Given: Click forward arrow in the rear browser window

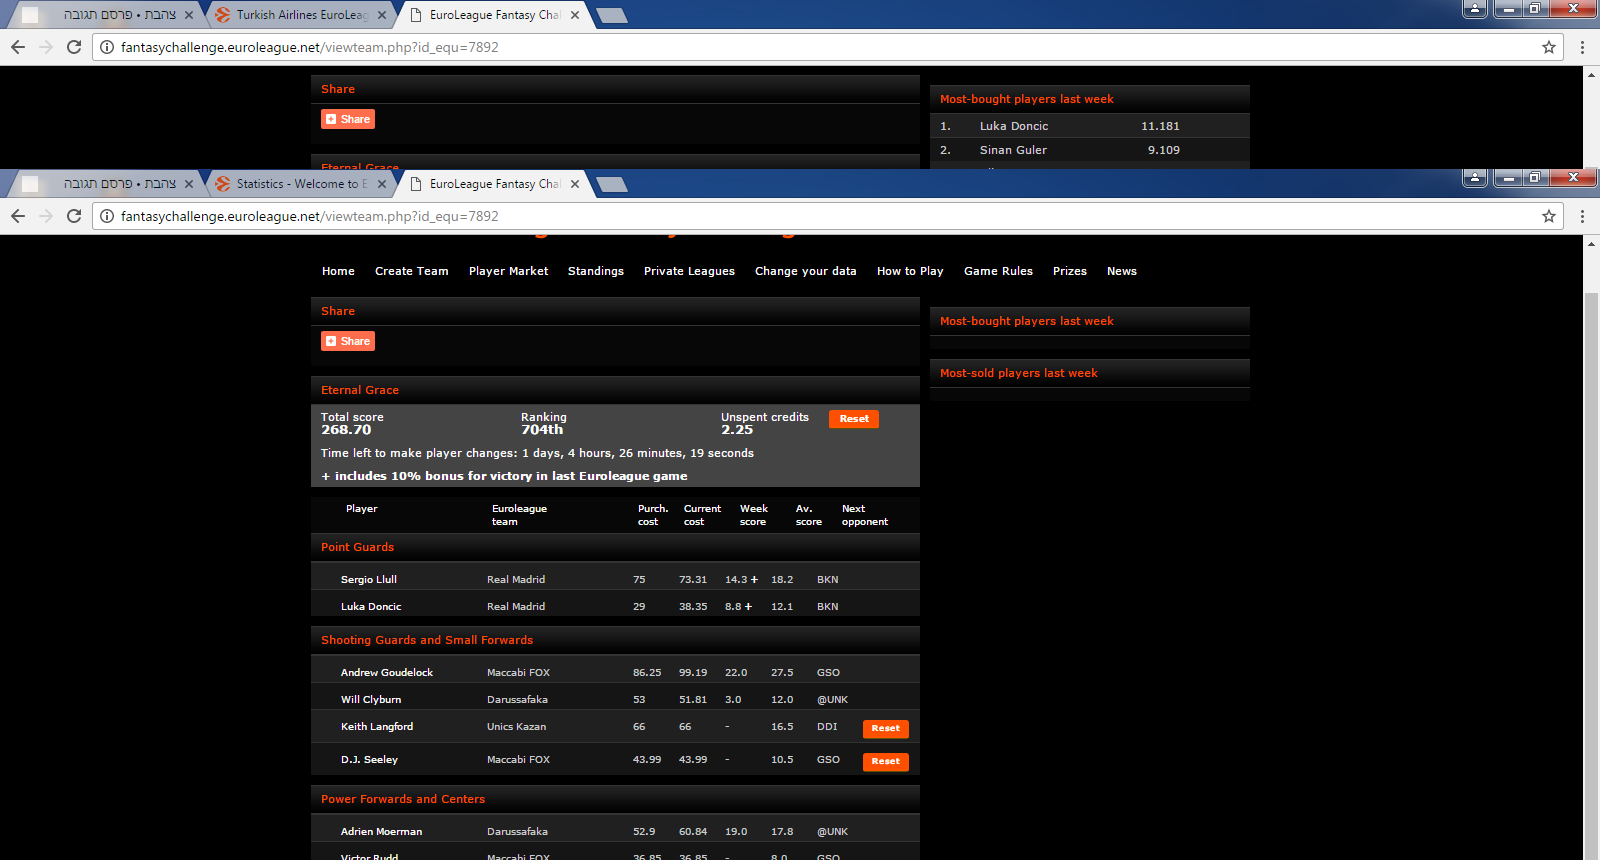Looking at the screenshot, I should click(46, 47).
